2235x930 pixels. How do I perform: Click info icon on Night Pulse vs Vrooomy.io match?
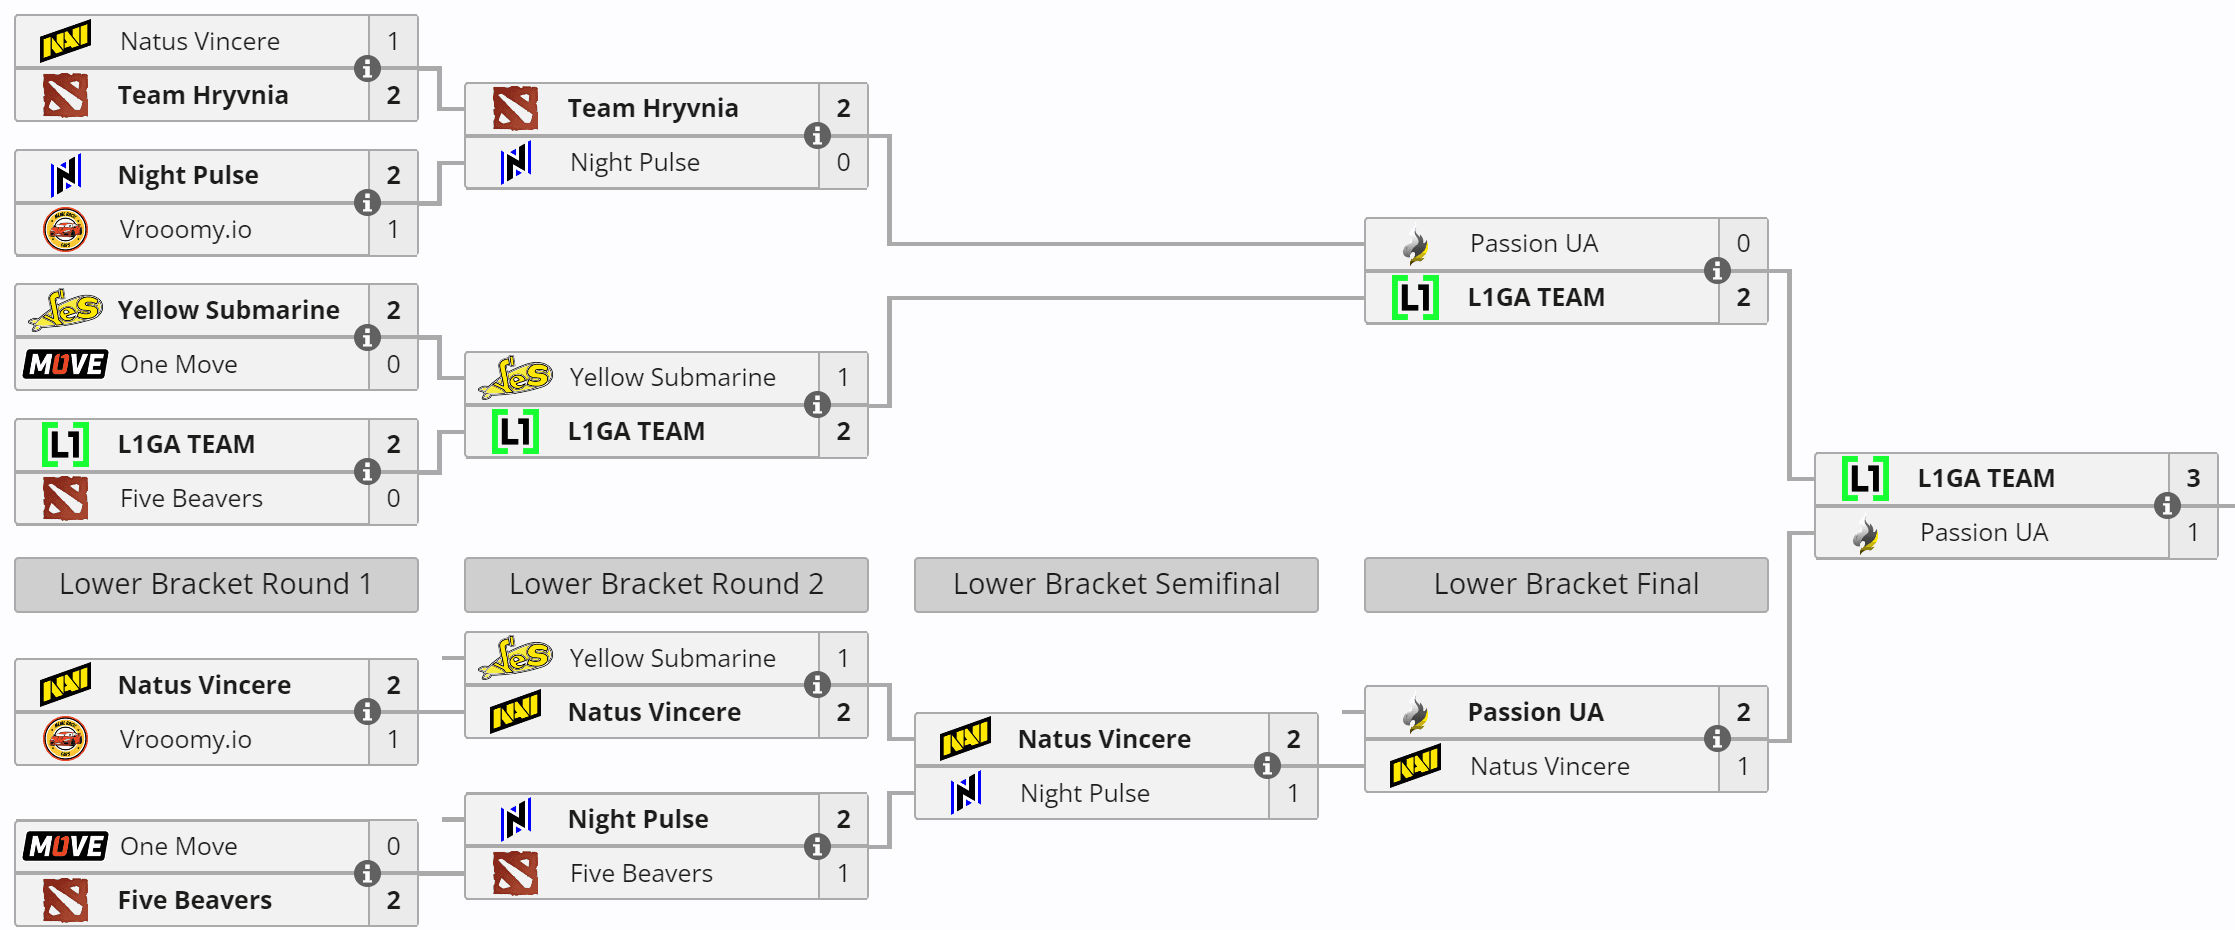[x=367, y=202]
